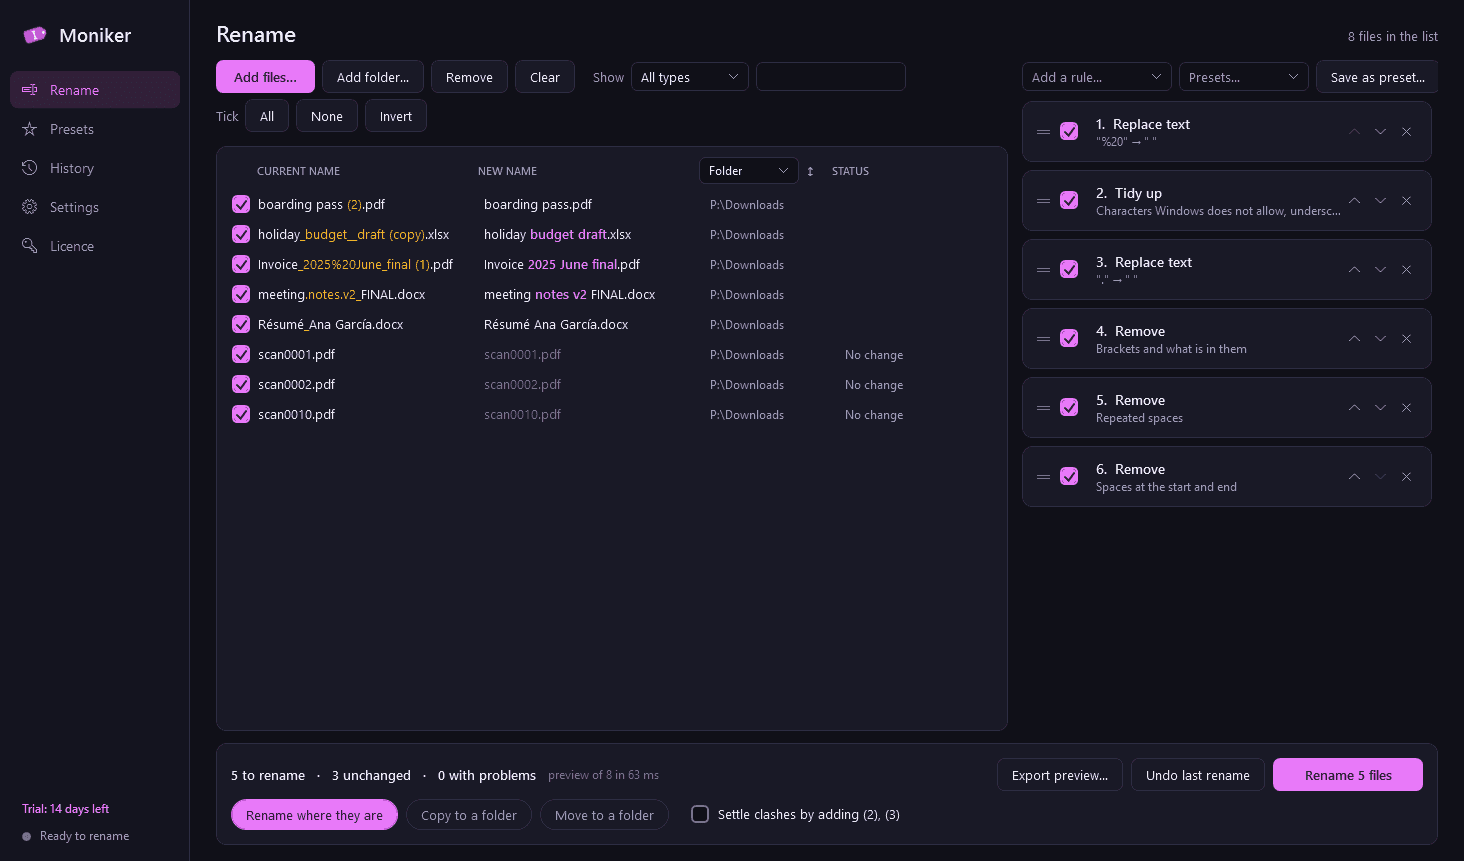Enable Settle clashes by adding (2), (3)
The height and width of the screenshot is (861, 1464).
pos(700,814)
